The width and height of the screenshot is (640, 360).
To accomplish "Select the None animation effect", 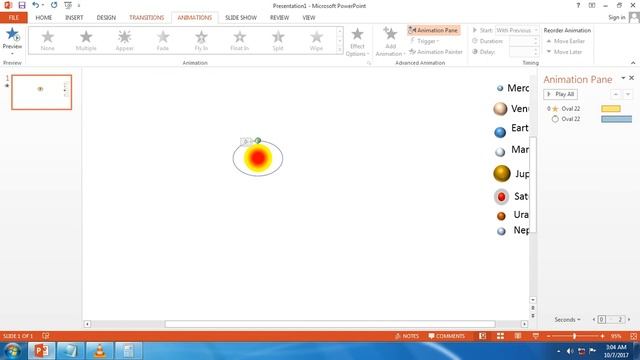I will click(x=47, y=40).
